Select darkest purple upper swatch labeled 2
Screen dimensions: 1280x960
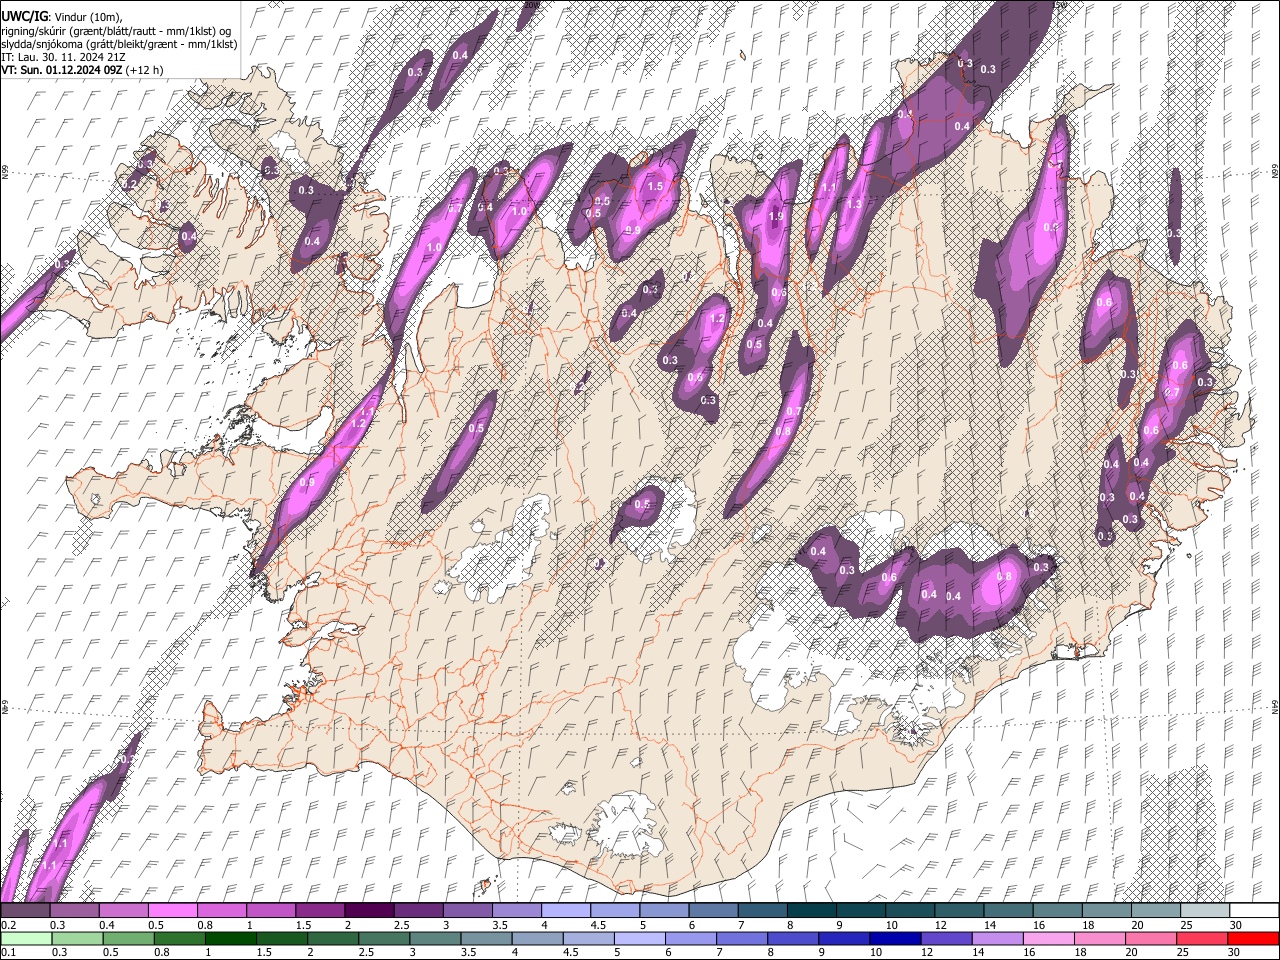click(x=369, y=910)
